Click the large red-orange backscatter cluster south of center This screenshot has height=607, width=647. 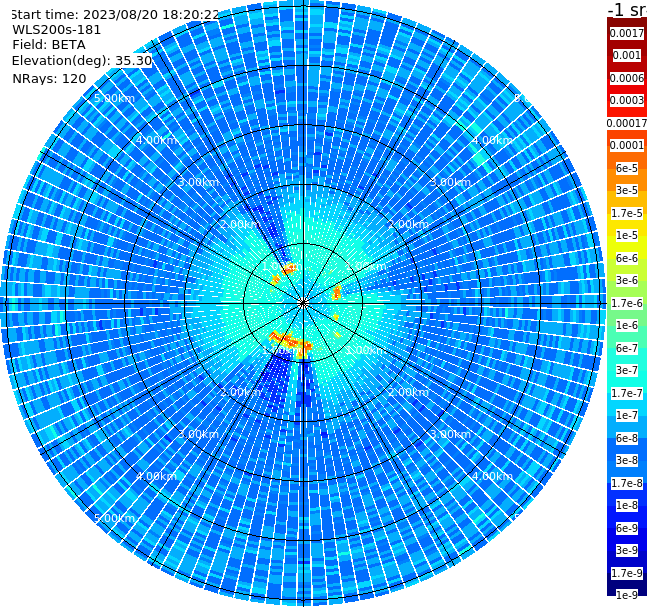[x=291, y=342]
